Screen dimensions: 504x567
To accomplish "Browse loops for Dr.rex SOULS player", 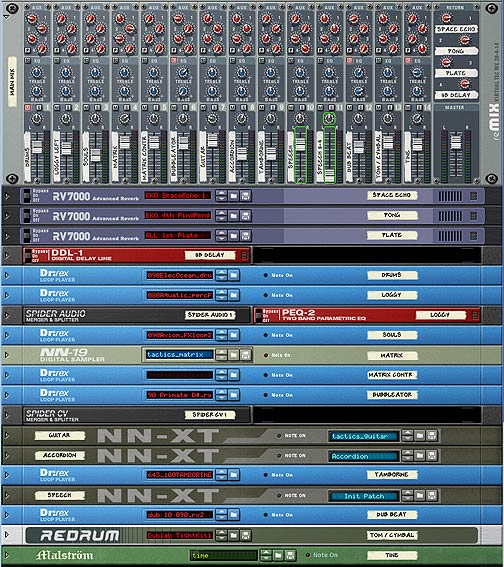I will [x=234, y=335].
